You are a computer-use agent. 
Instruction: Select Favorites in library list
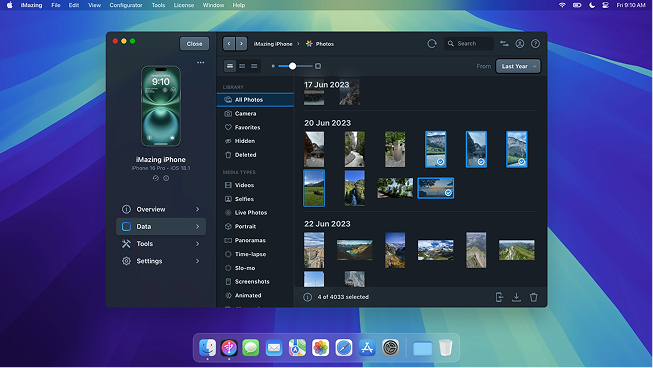point(255,127)
